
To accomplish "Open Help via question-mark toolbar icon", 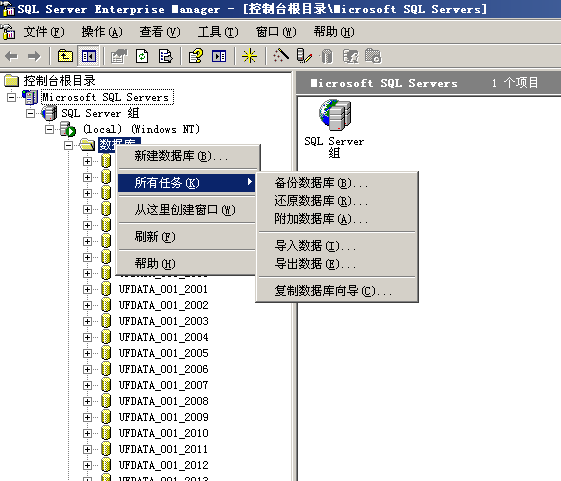I will tap(195, 56).
